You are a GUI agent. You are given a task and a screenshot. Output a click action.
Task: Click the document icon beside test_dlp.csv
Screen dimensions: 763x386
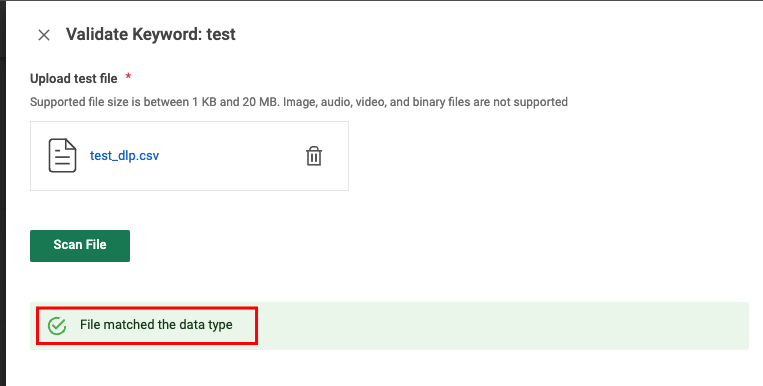coord(62,156)
